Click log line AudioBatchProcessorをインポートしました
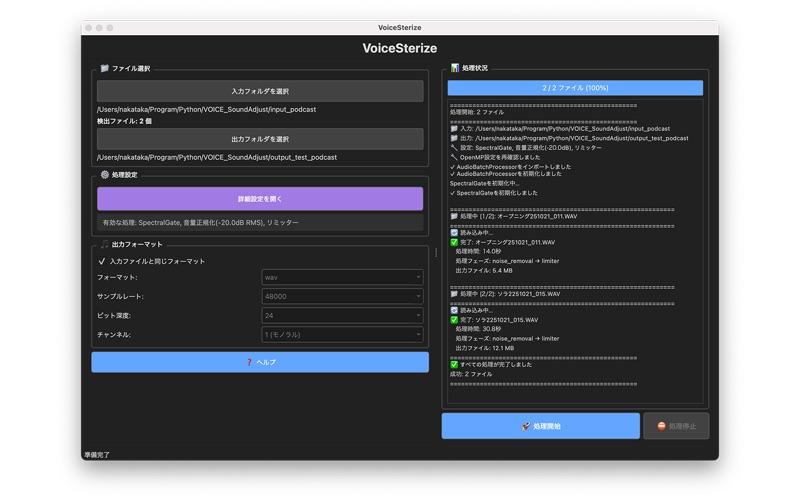800x500 pixels. (x=514, y=167)
